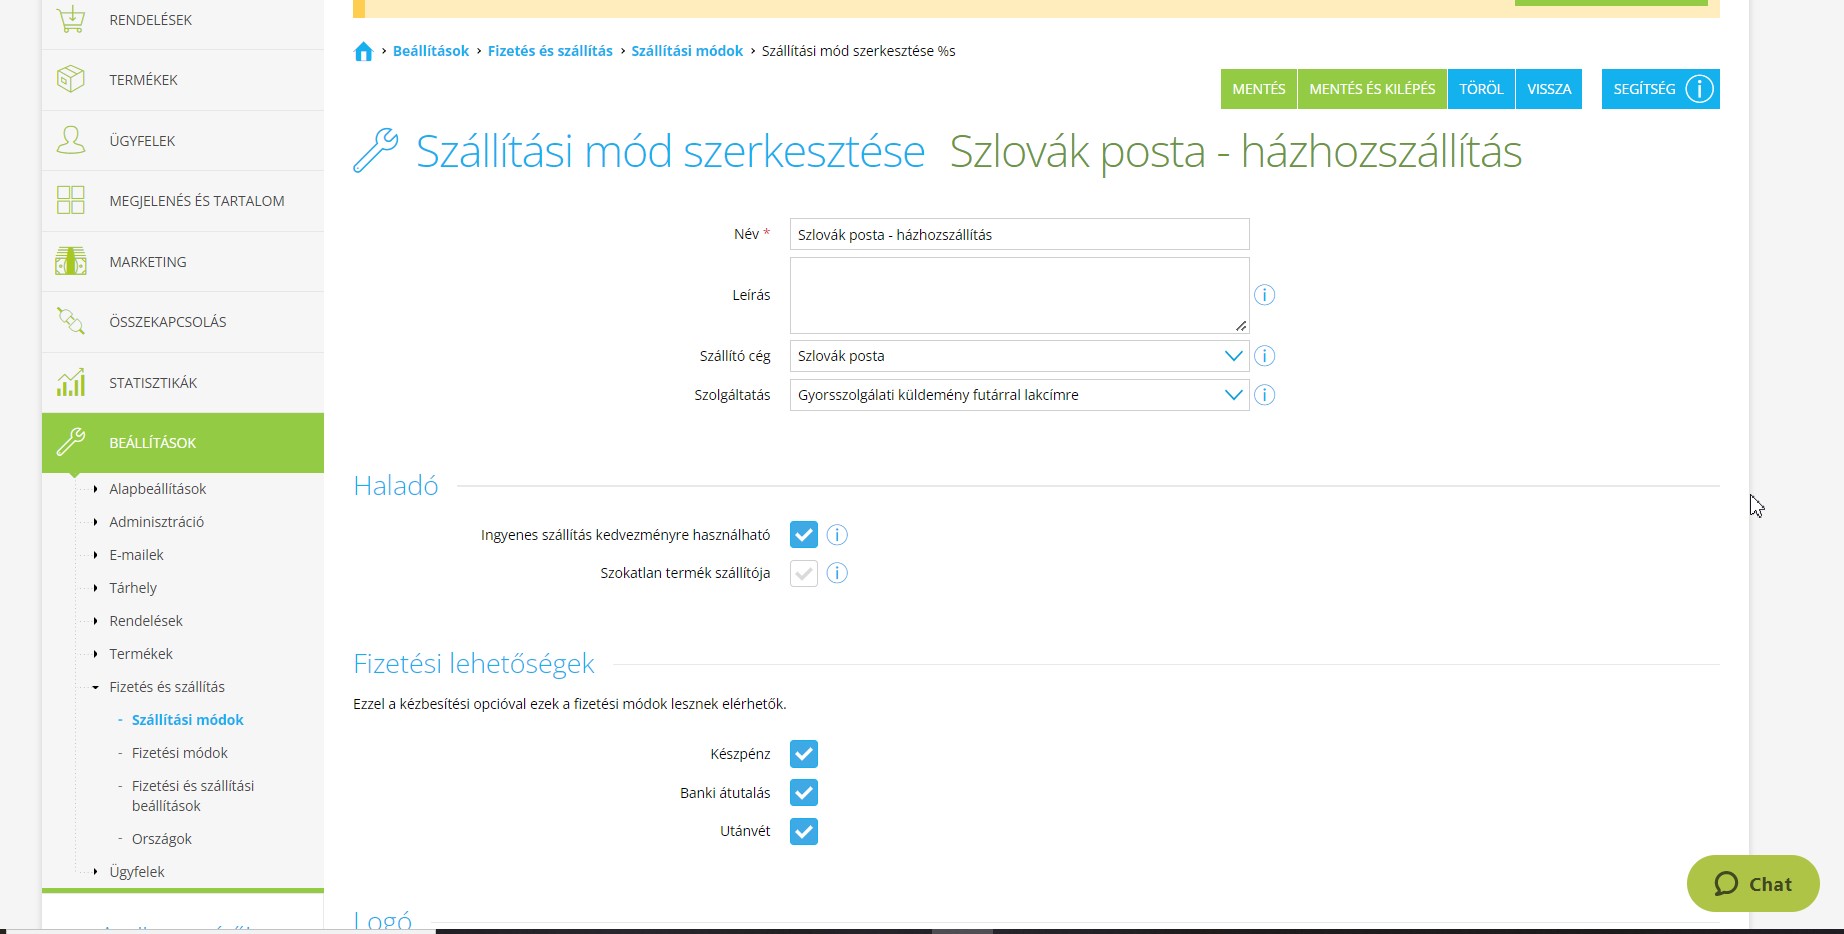The width and height of the screenshot is (1844, 934).
Task: Open Fizetési és szállítási beállítások item
Action: [193, 796]
